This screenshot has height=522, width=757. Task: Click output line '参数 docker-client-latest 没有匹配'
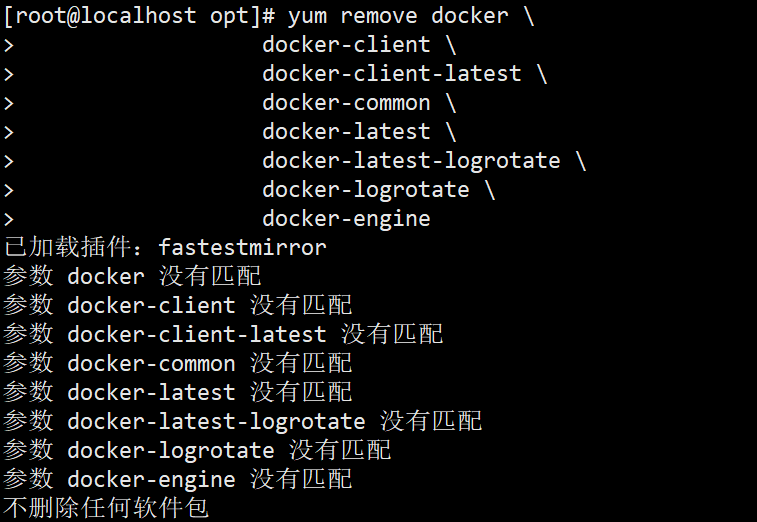[223, 334]
